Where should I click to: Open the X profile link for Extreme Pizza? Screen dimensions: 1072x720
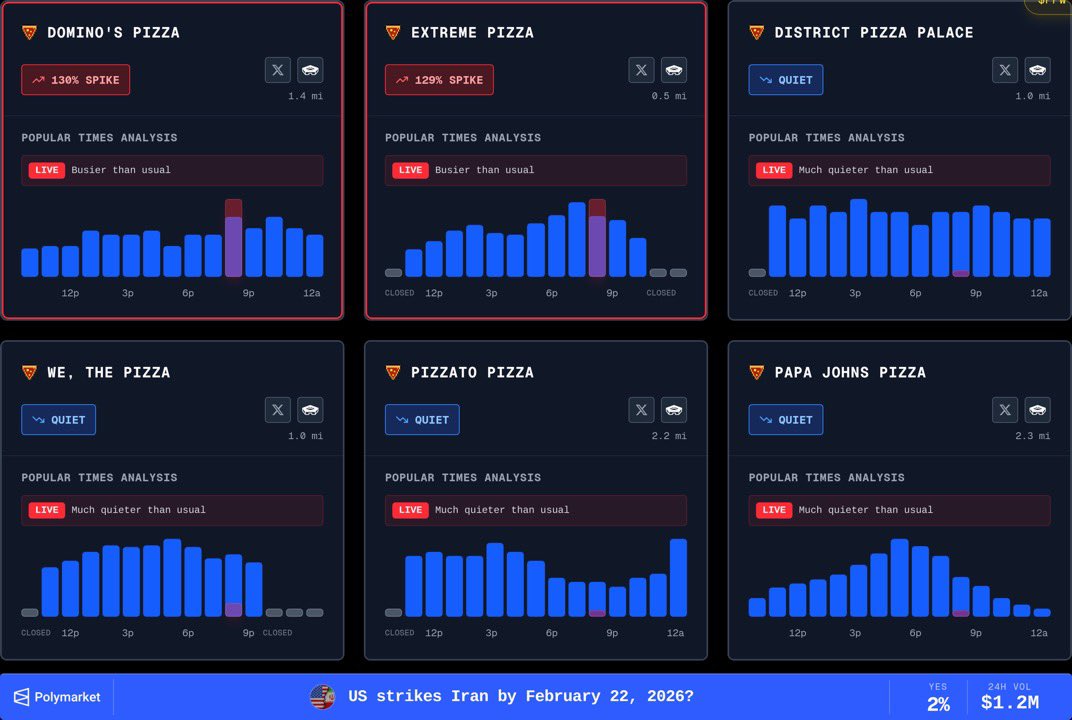pos(641,70)
